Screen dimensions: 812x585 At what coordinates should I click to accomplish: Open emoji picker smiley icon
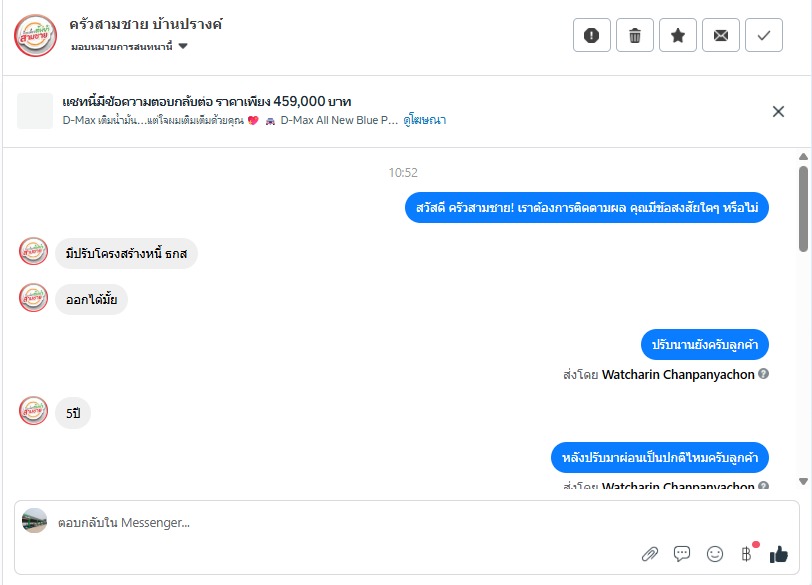pos(715,554)
